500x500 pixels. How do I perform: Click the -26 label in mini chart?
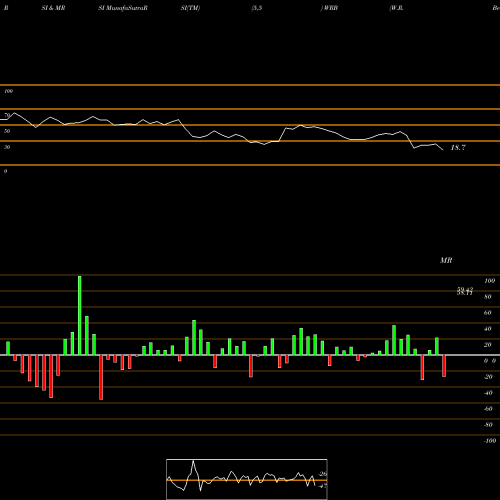click(323, 474)
